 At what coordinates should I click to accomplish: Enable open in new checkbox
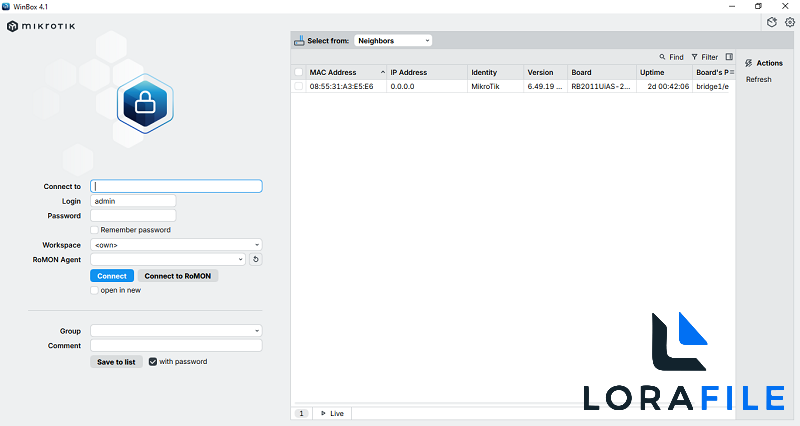(x=94, y=290)
